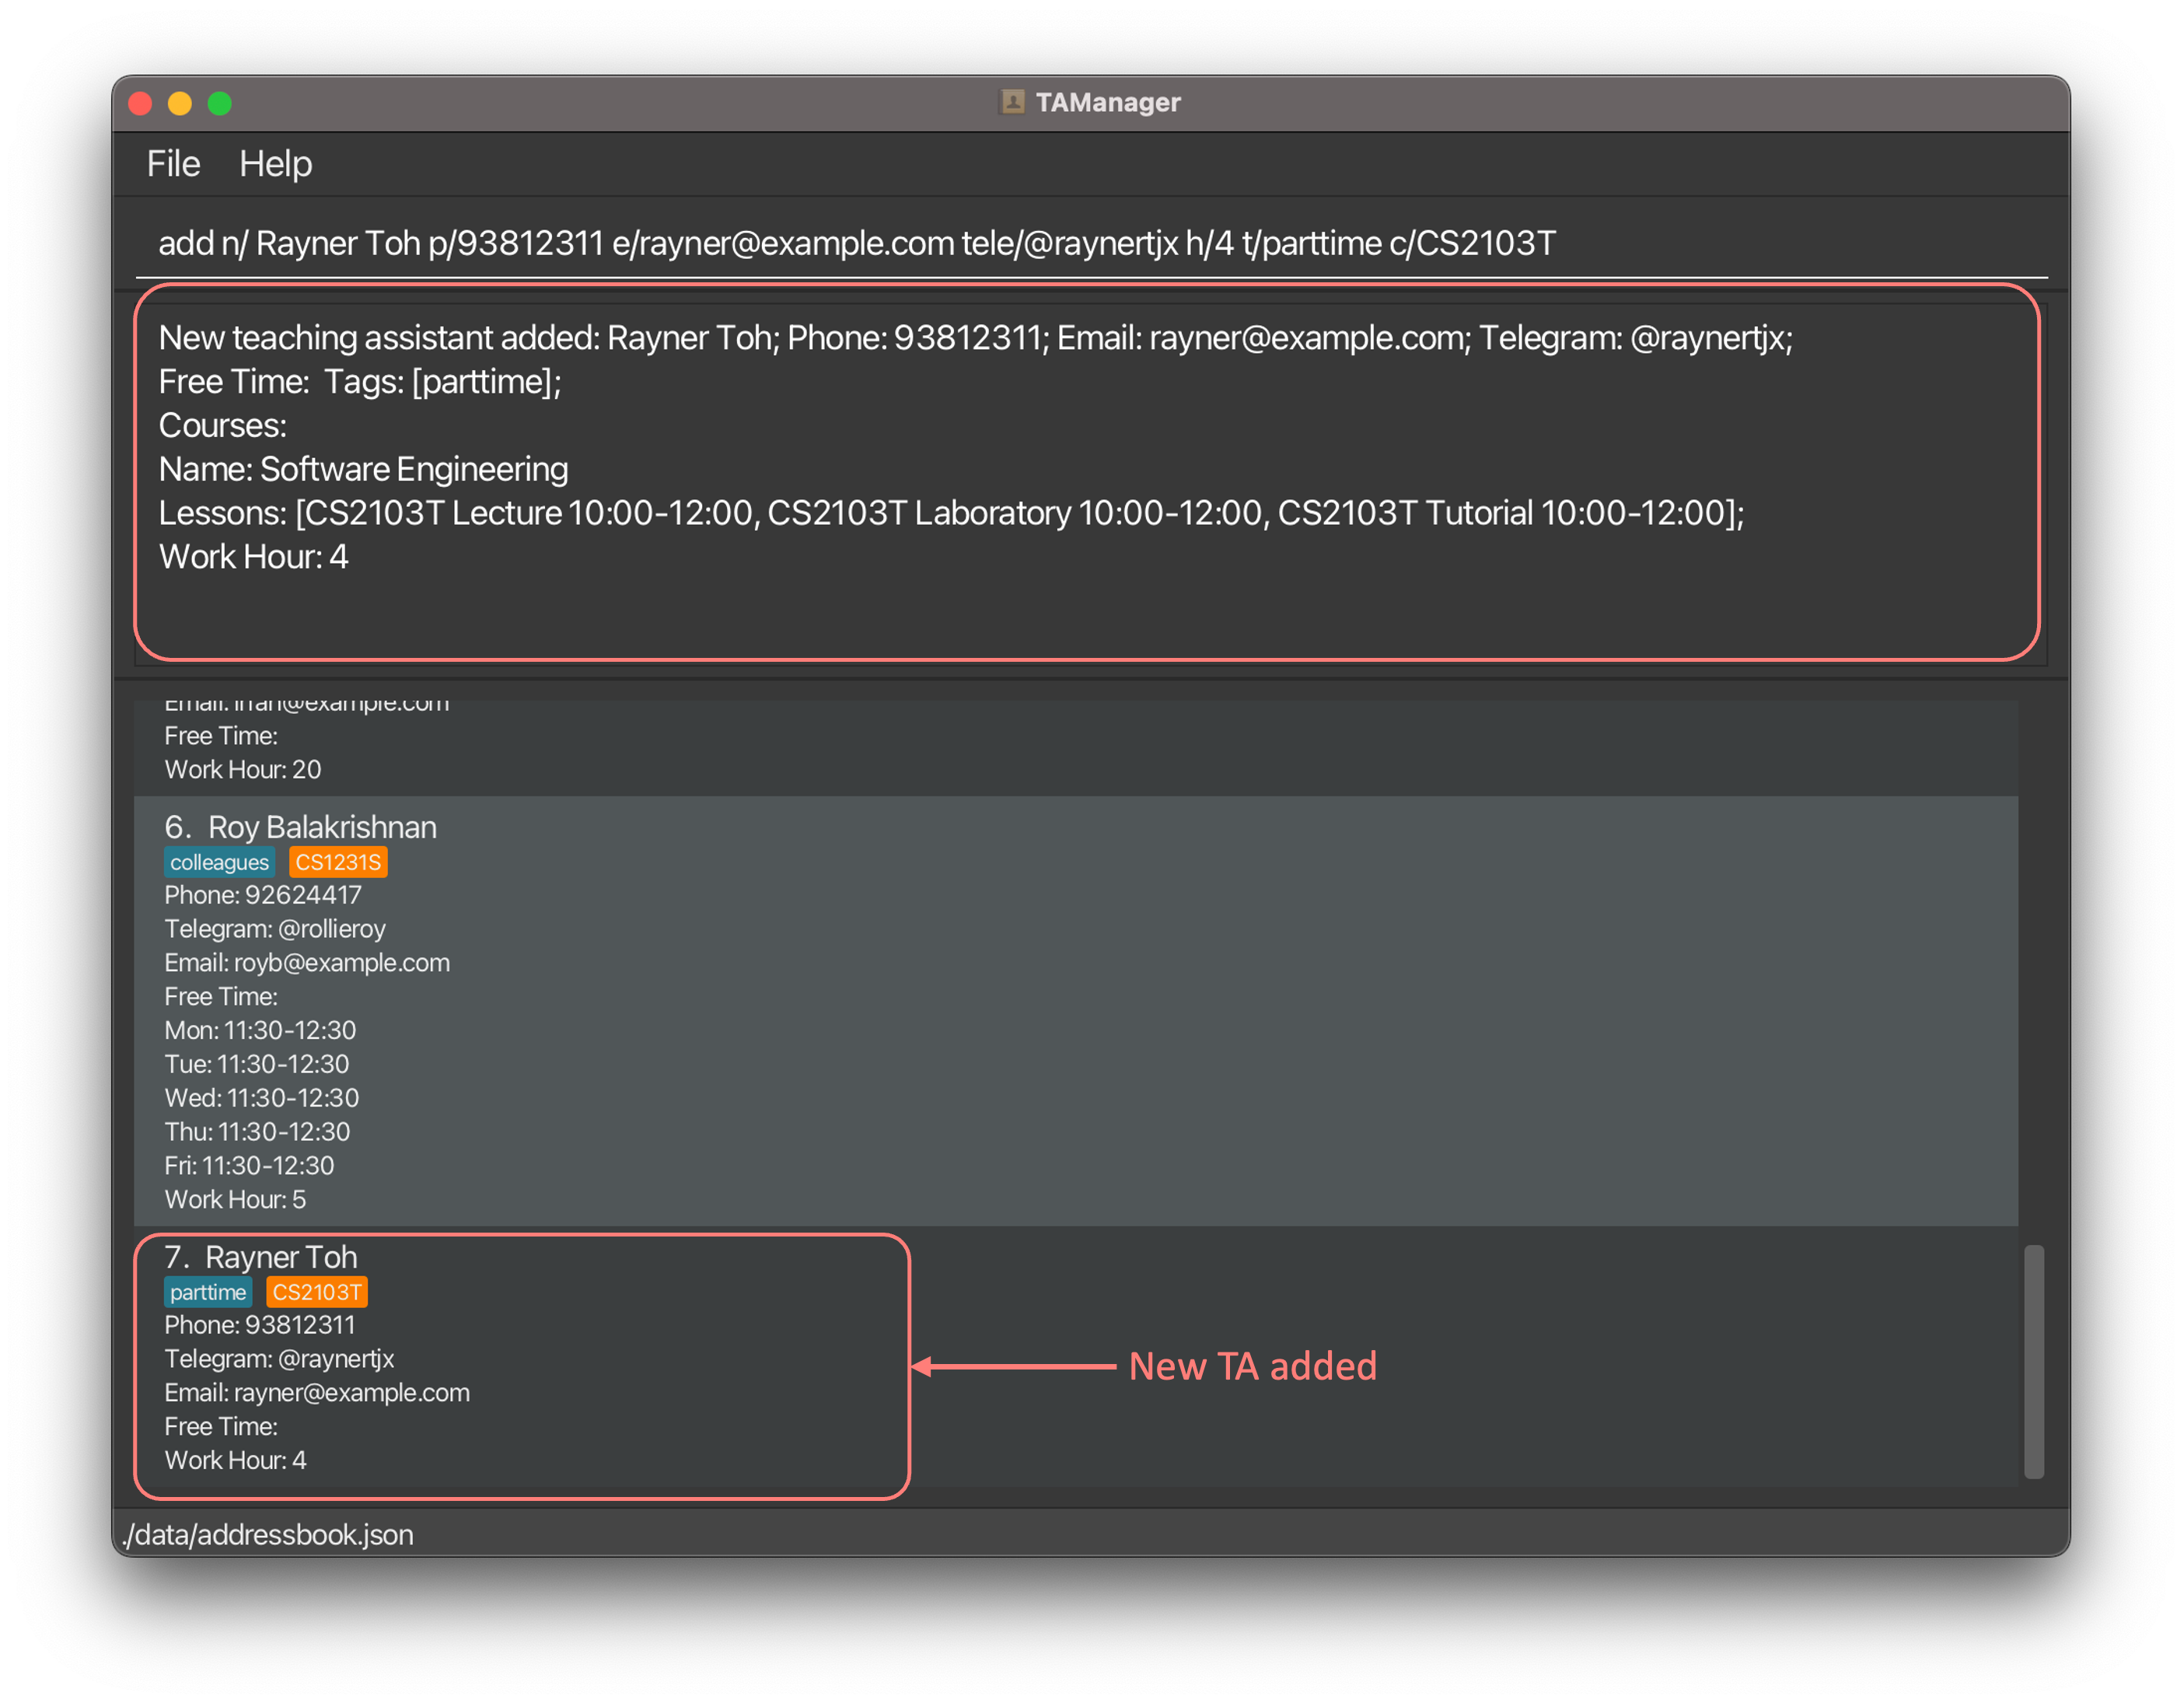Click 'Phone: 92624417' in Roy's card
2184x1707 pixels.
tap(263, 895)
